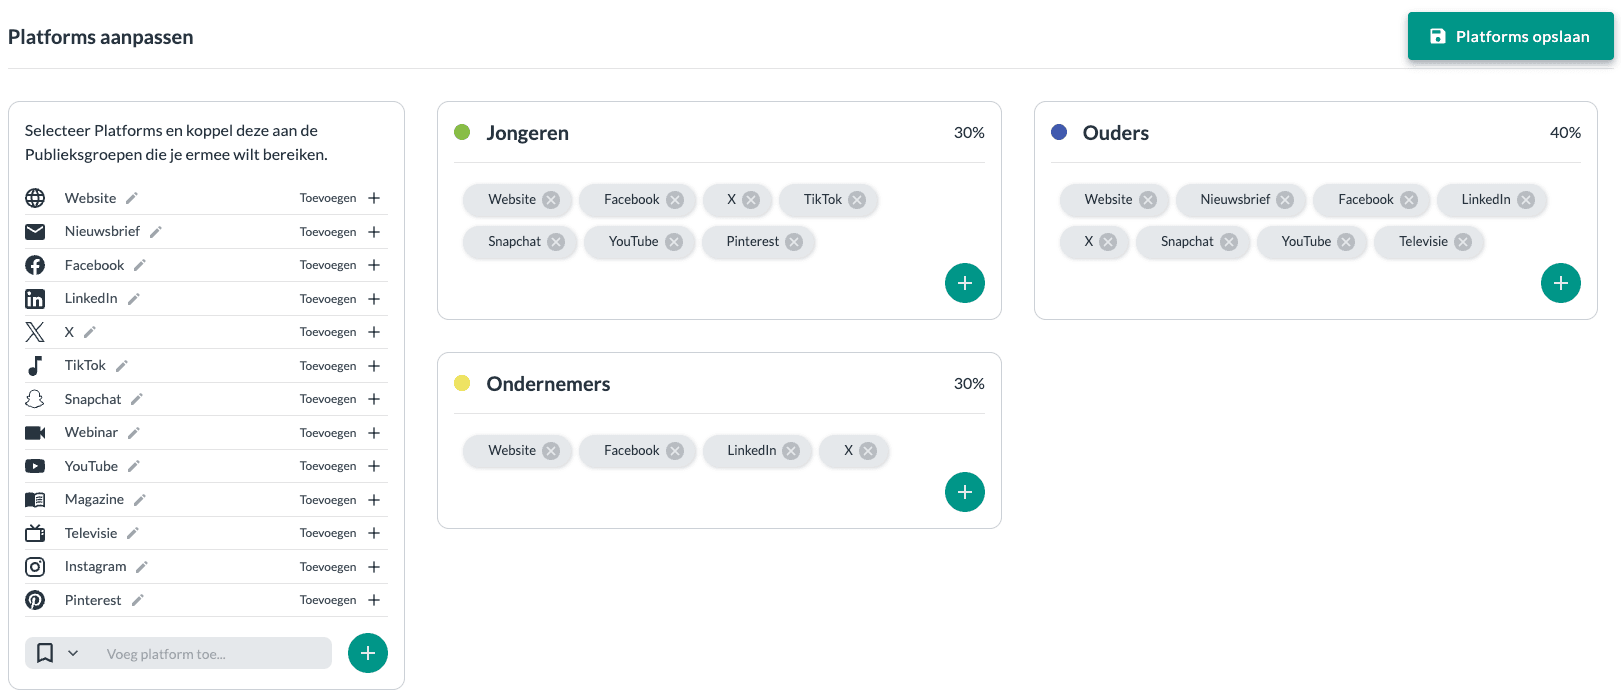Click the Nieuwsbrief chip in Ouders
The height and width of the screenshot is (700, 1621).
[1234, 200]
